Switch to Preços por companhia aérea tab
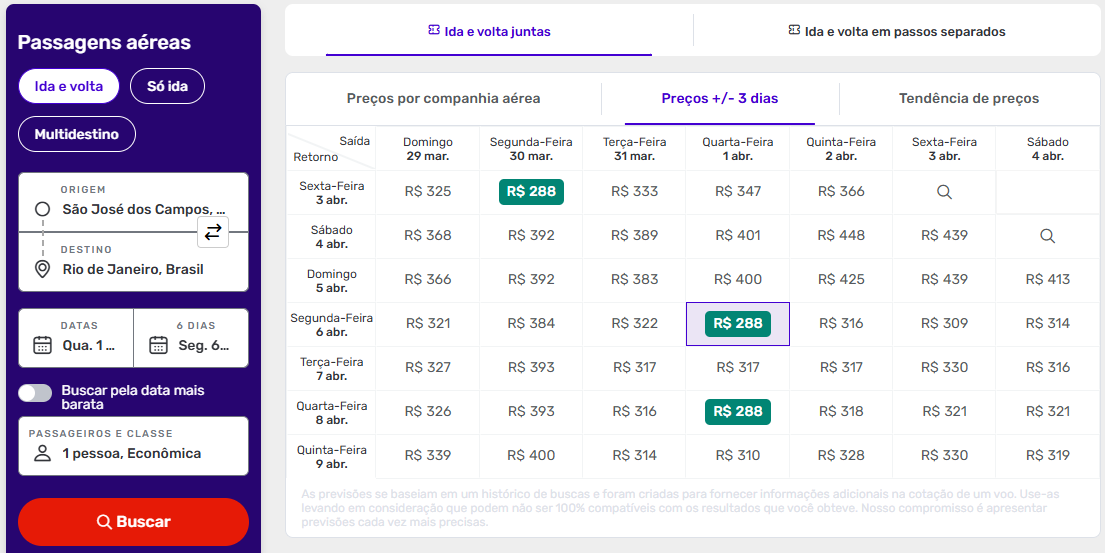The width and height of the screenshot is (1105, 553). point(443,98)
